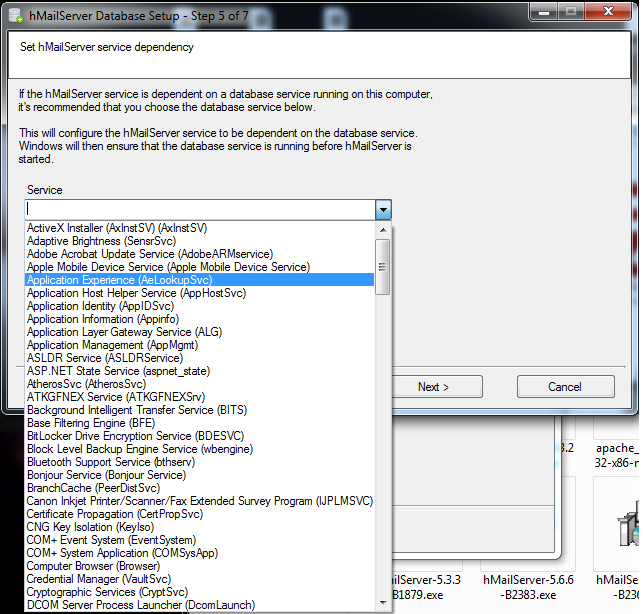Screen dimensions: 644x614
Task: Choose Canon Inkjet Extended Survey Program (IJPLMSVC)
Action: pos(200,501)
